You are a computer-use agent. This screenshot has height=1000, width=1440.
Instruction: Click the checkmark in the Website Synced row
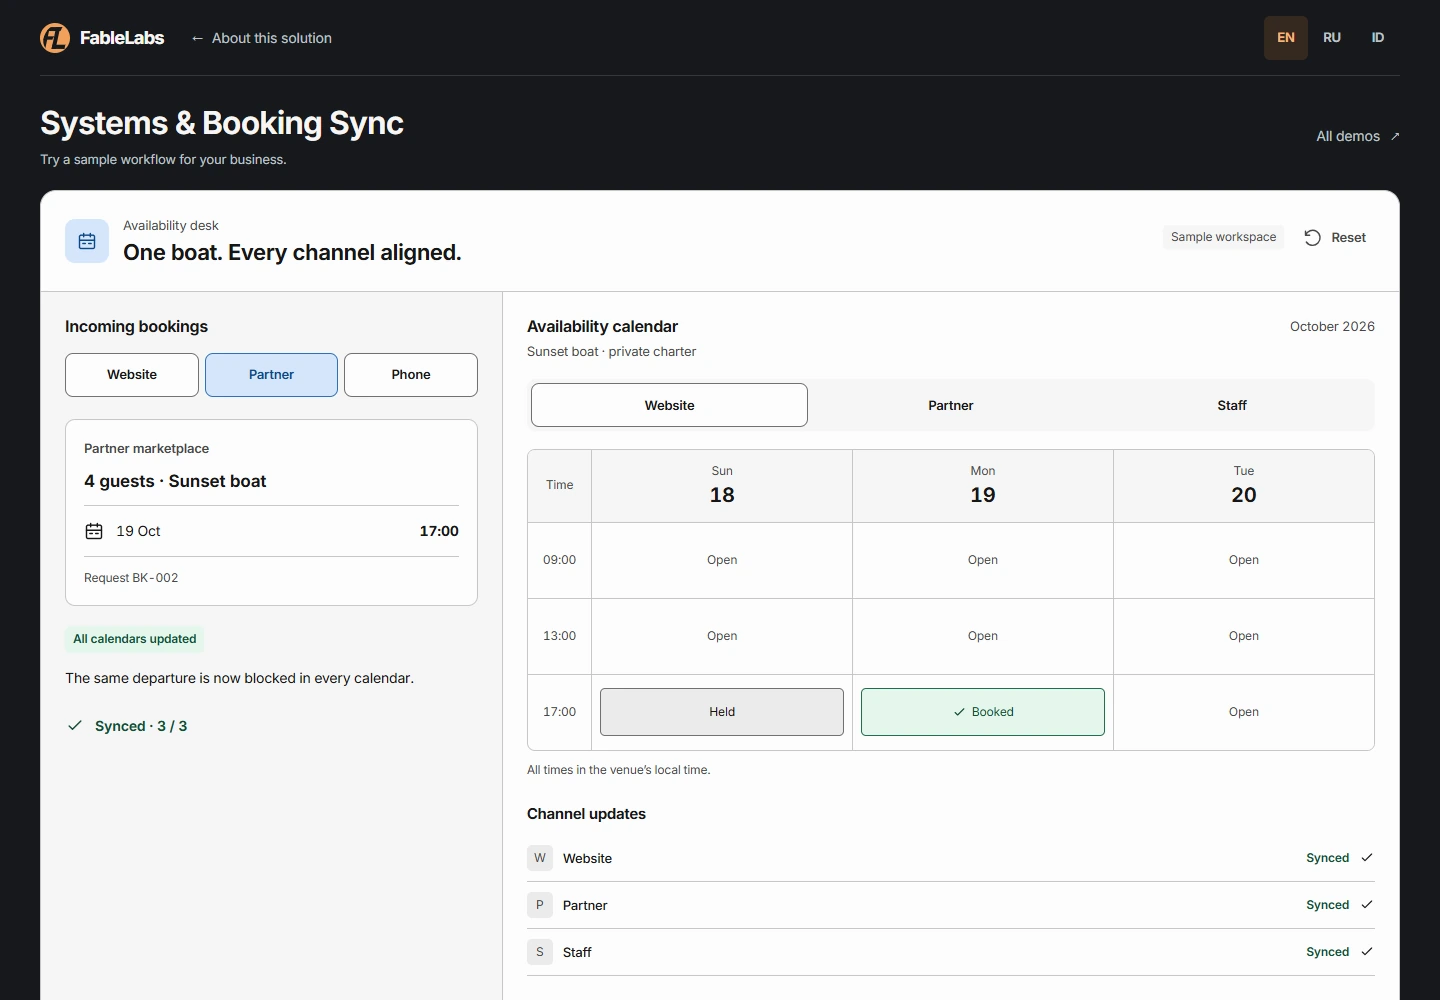1367,858
